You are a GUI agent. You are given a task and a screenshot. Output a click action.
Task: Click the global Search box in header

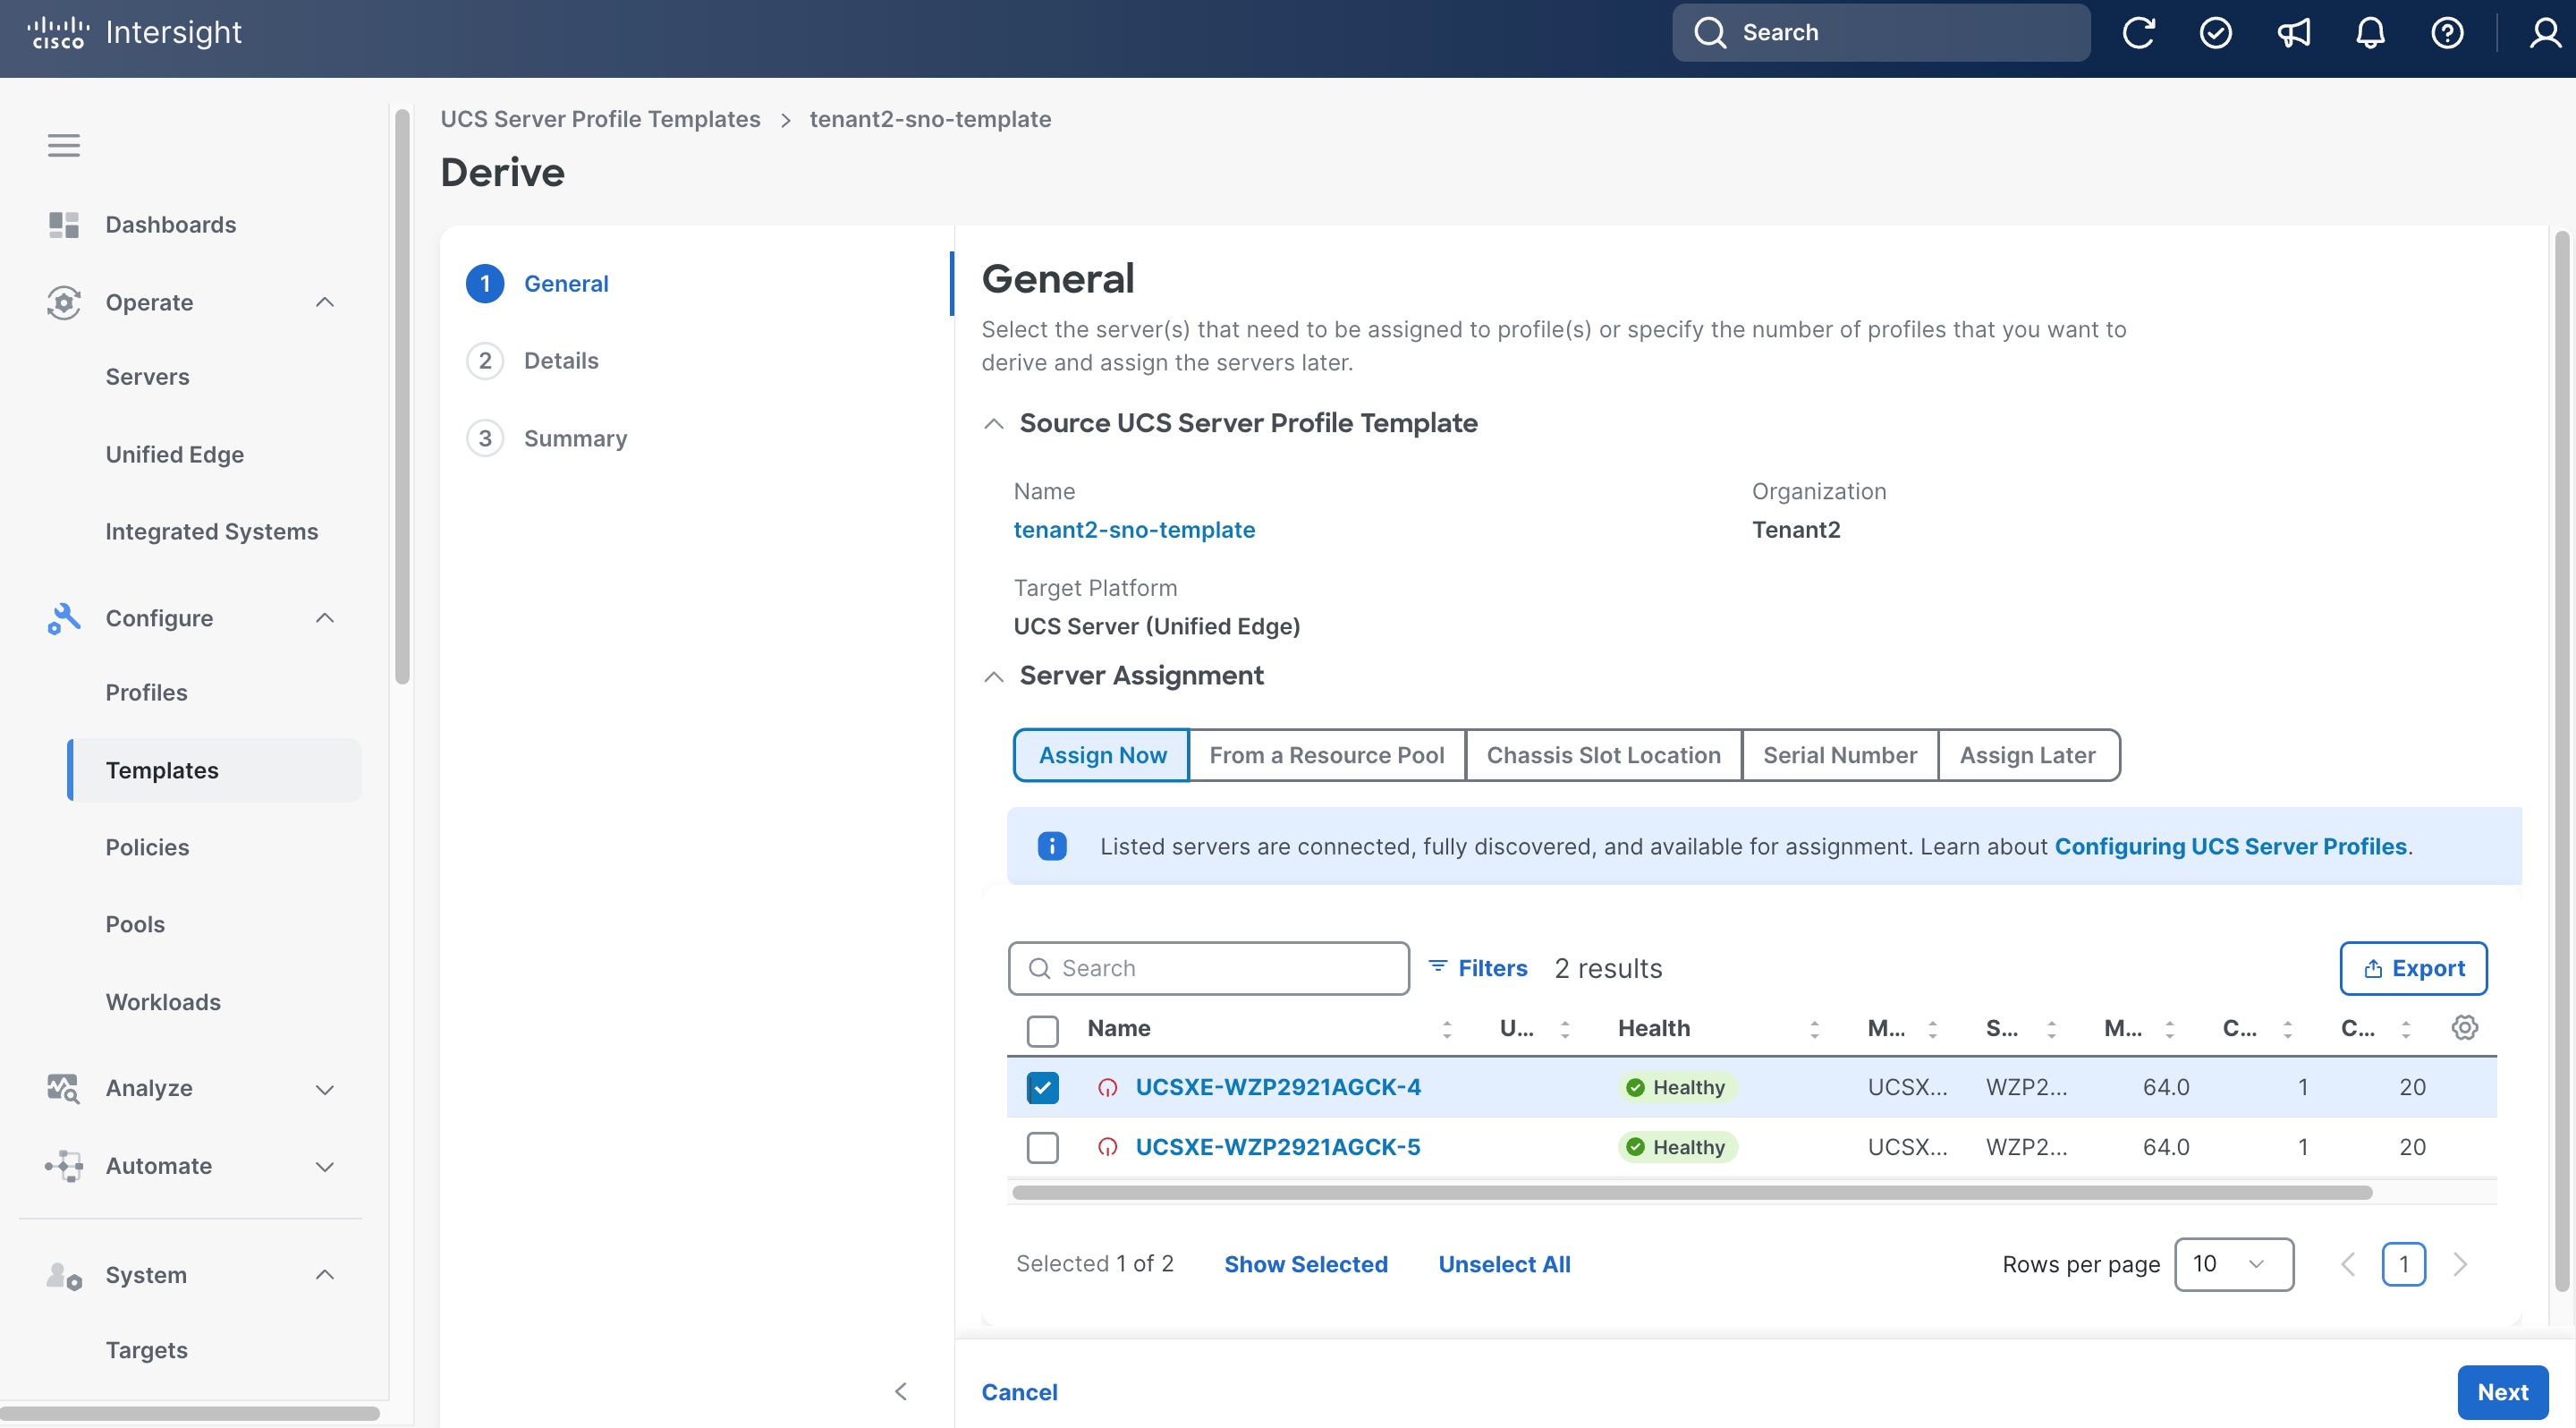[x=1880, y=32]
